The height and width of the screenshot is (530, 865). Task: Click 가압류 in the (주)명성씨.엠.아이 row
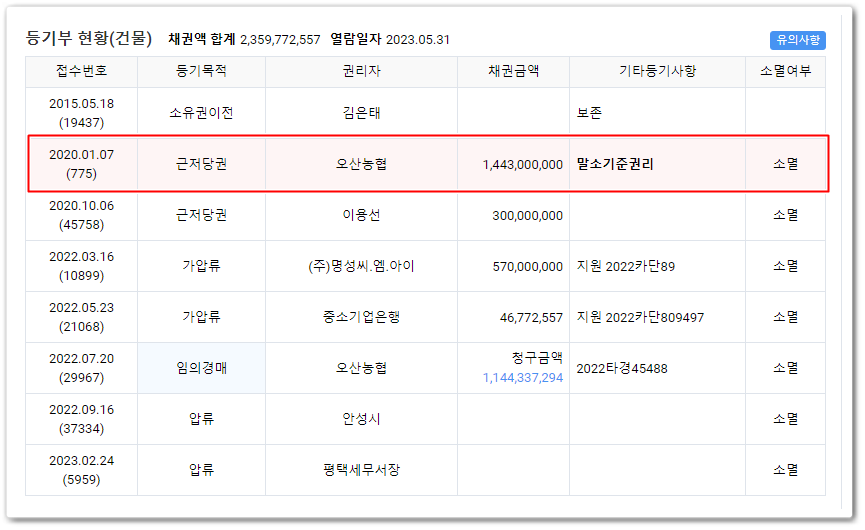(201, 266)
